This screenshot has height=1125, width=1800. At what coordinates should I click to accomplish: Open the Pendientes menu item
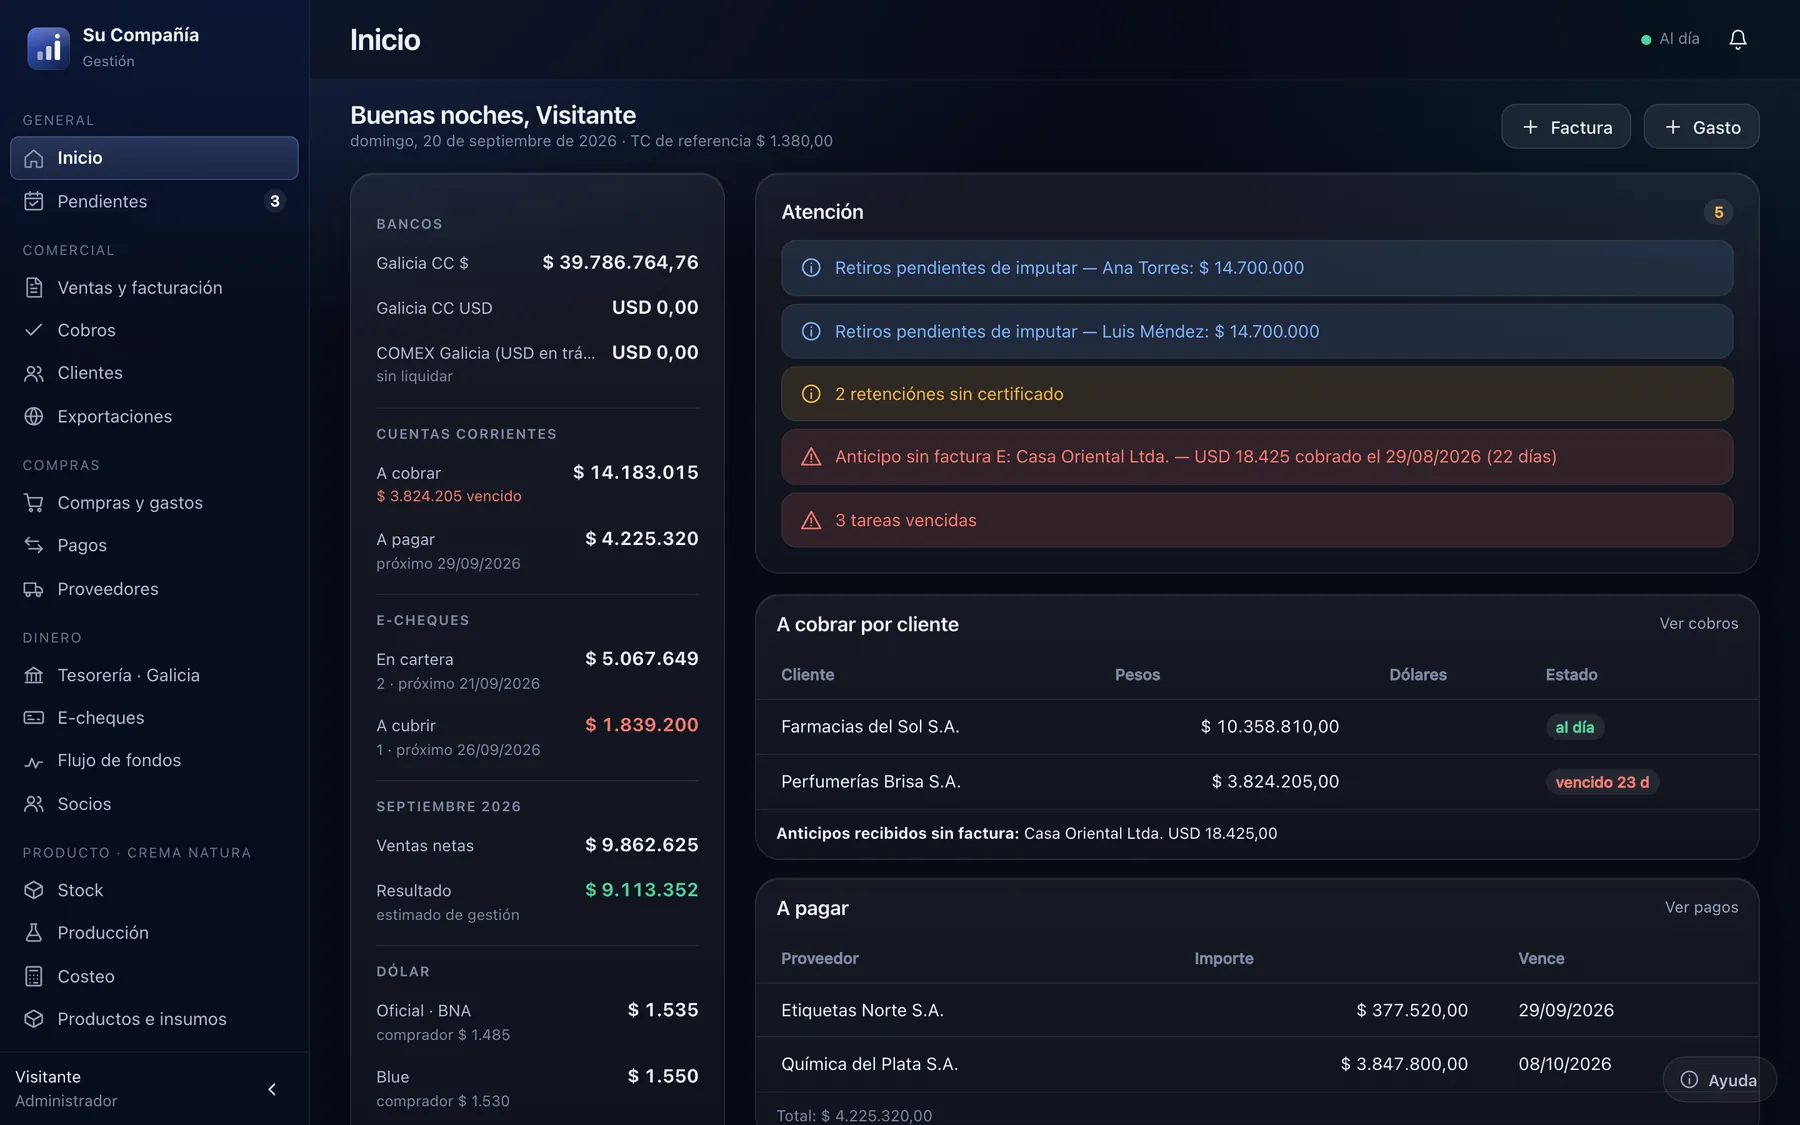(x=154, y=201)
